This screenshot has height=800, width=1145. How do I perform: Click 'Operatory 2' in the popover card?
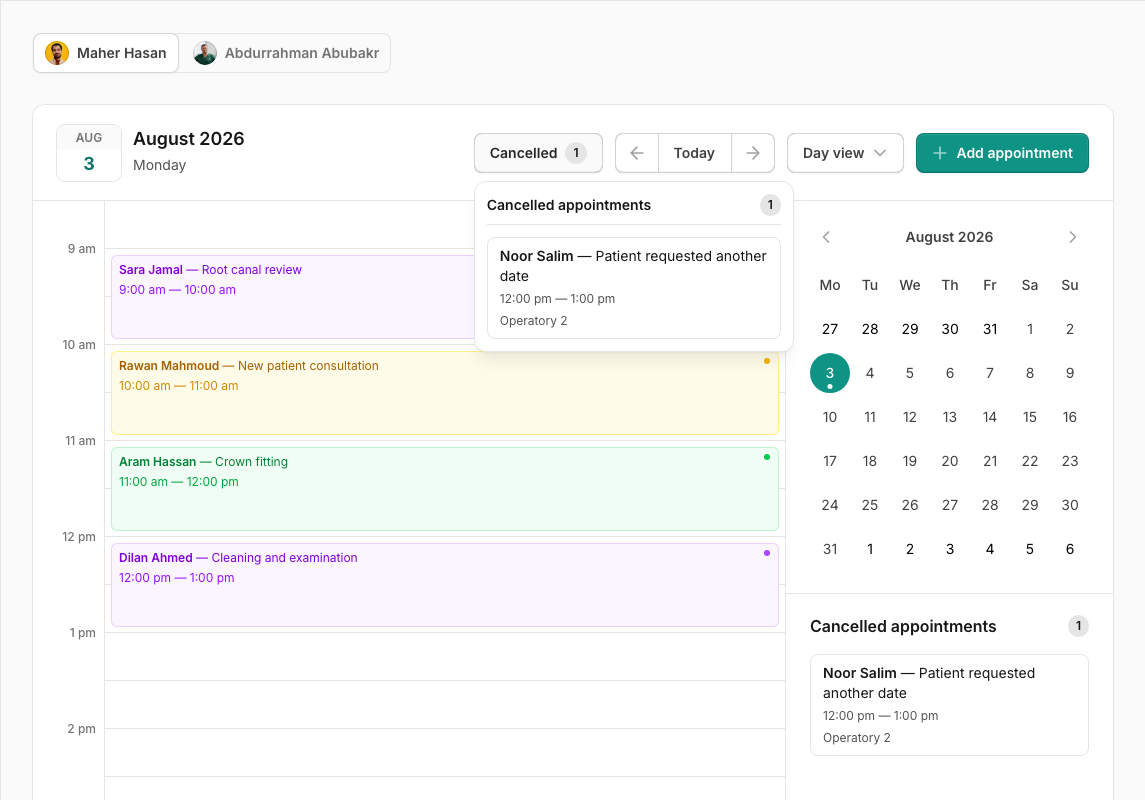pos(534,320)
